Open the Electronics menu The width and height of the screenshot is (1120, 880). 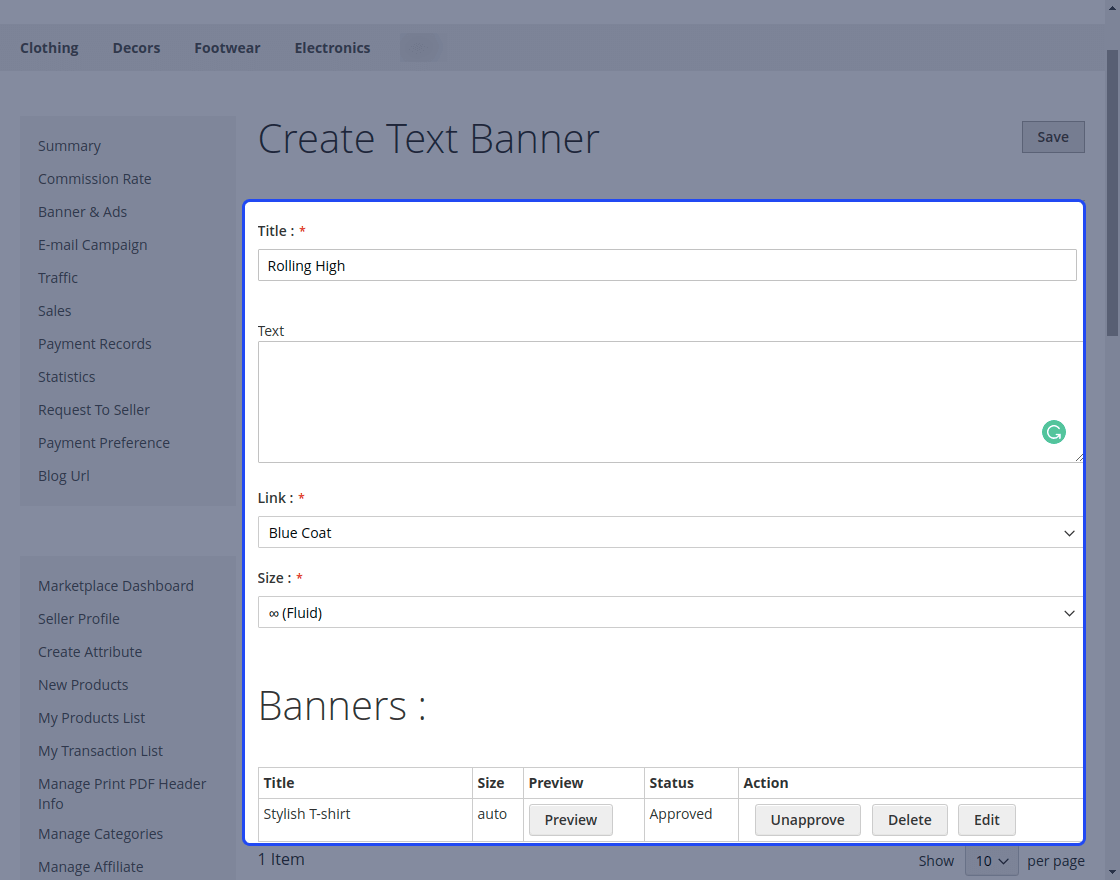click(x=332, y=48)
